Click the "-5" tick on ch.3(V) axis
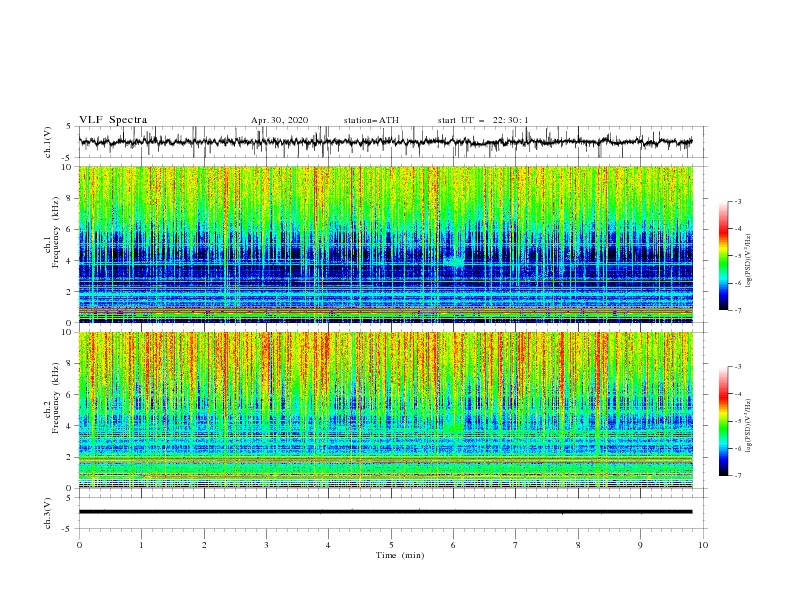792x612 pixels. pos(68,529)
